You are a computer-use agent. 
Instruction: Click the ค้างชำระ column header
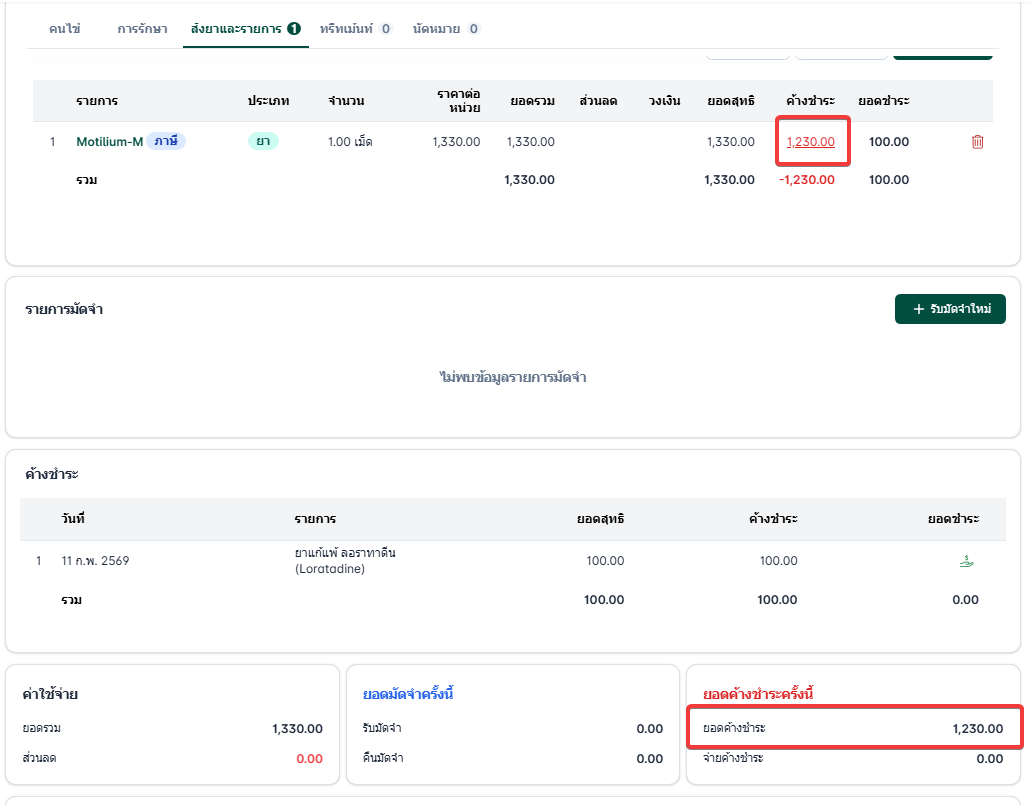810,100
